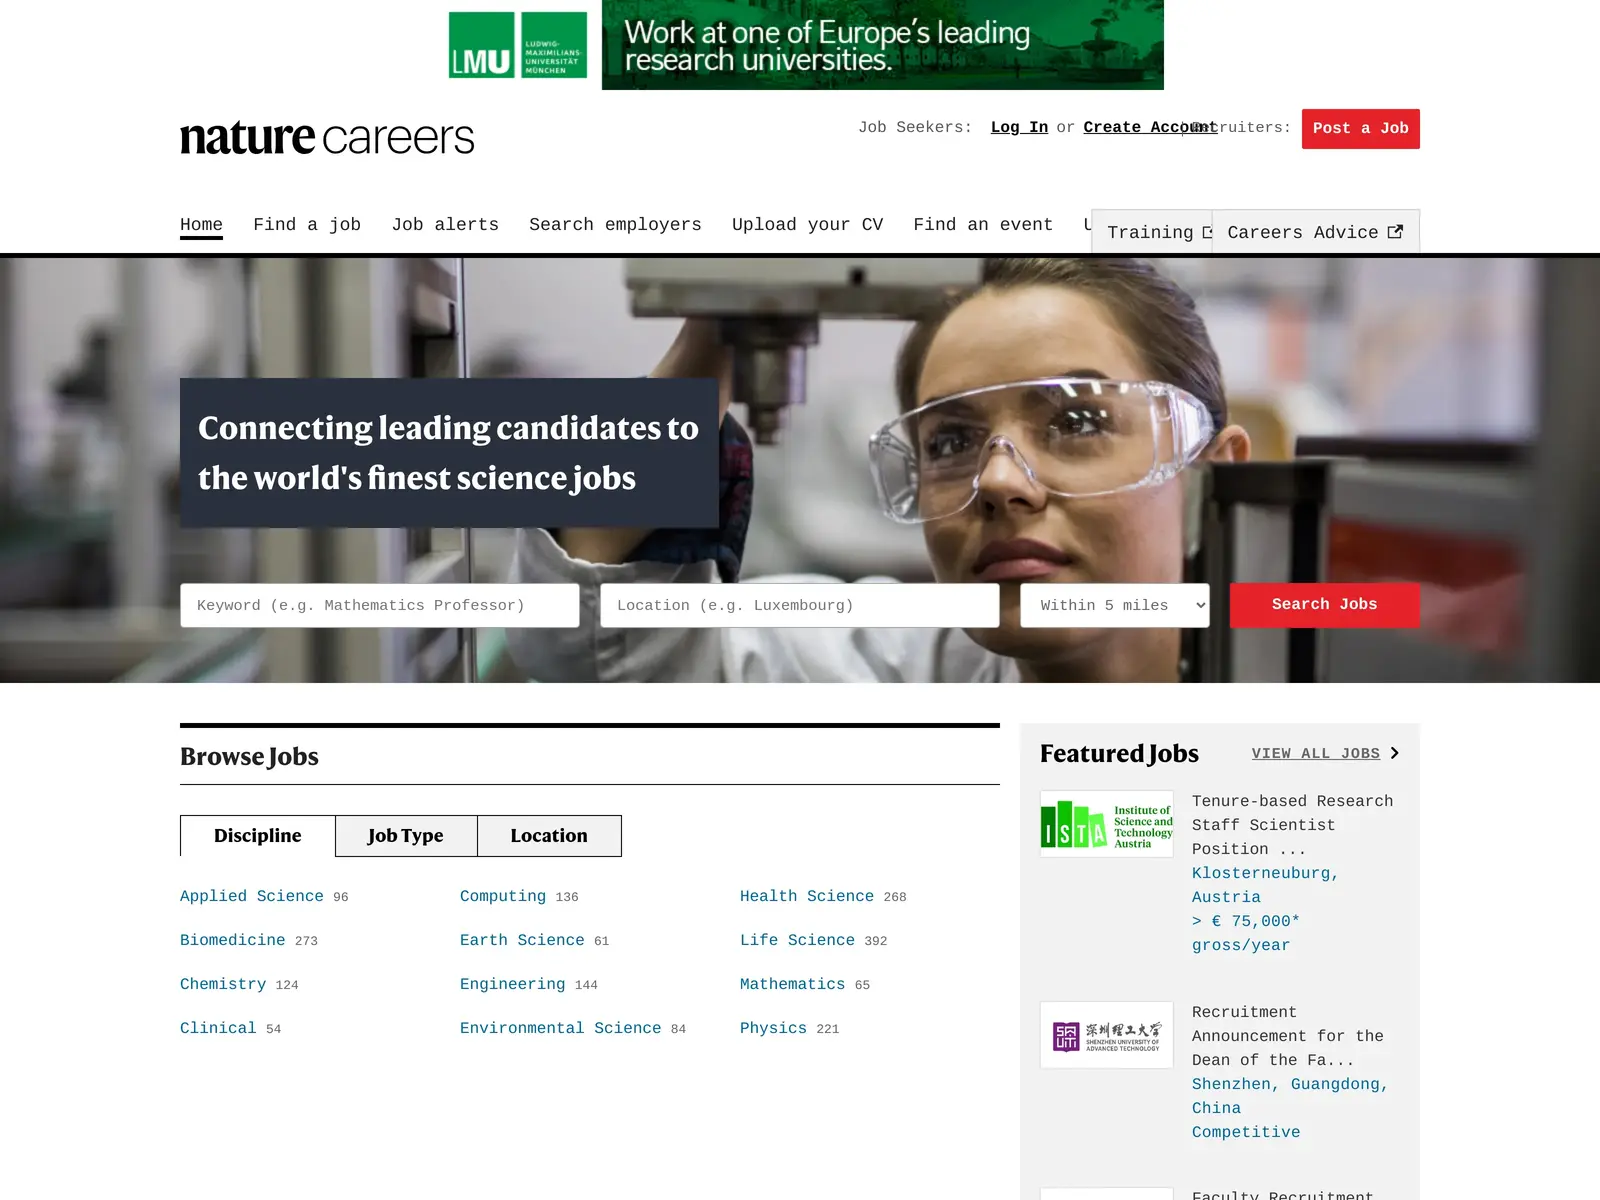Viewport: 1600px width, 1200px height.
Task: Browse Applied Science jobs
Action: [252, 897]
